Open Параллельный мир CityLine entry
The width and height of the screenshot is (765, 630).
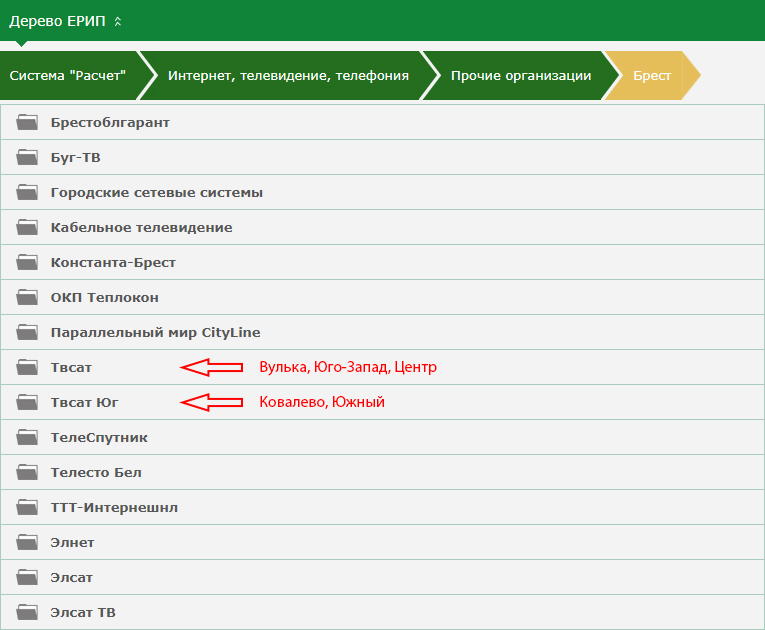156,333
